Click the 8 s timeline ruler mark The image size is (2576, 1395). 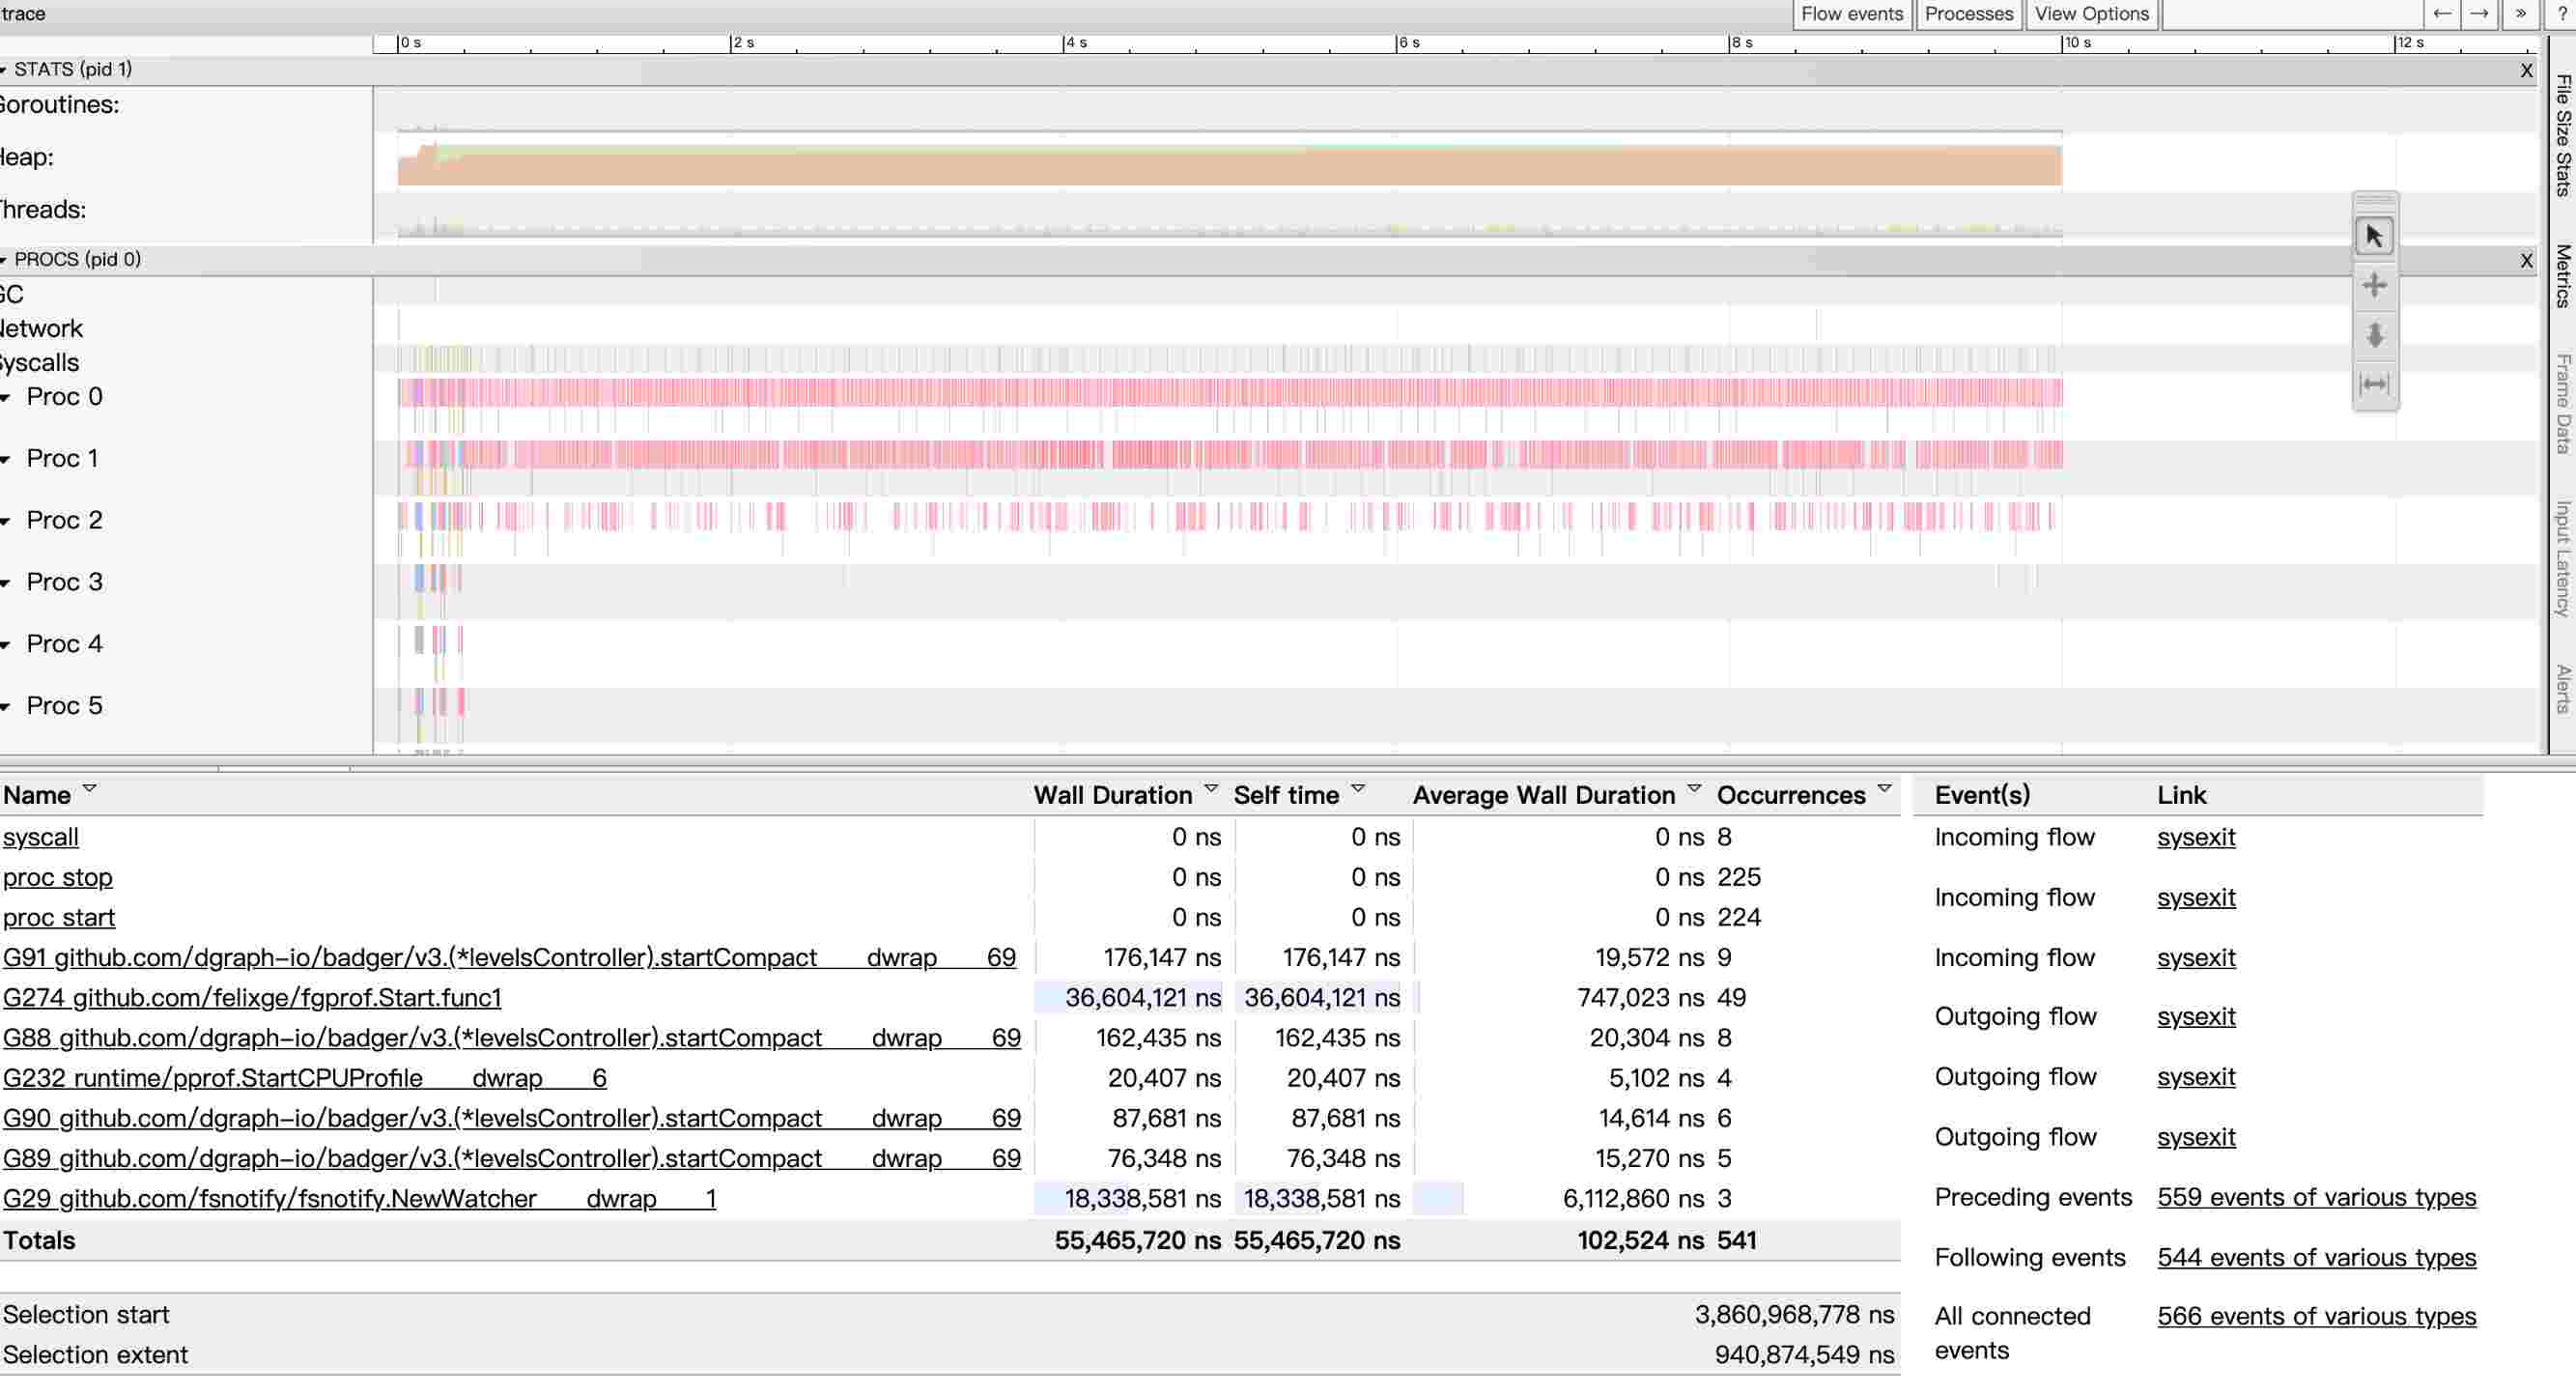[x=1741, y=43]
